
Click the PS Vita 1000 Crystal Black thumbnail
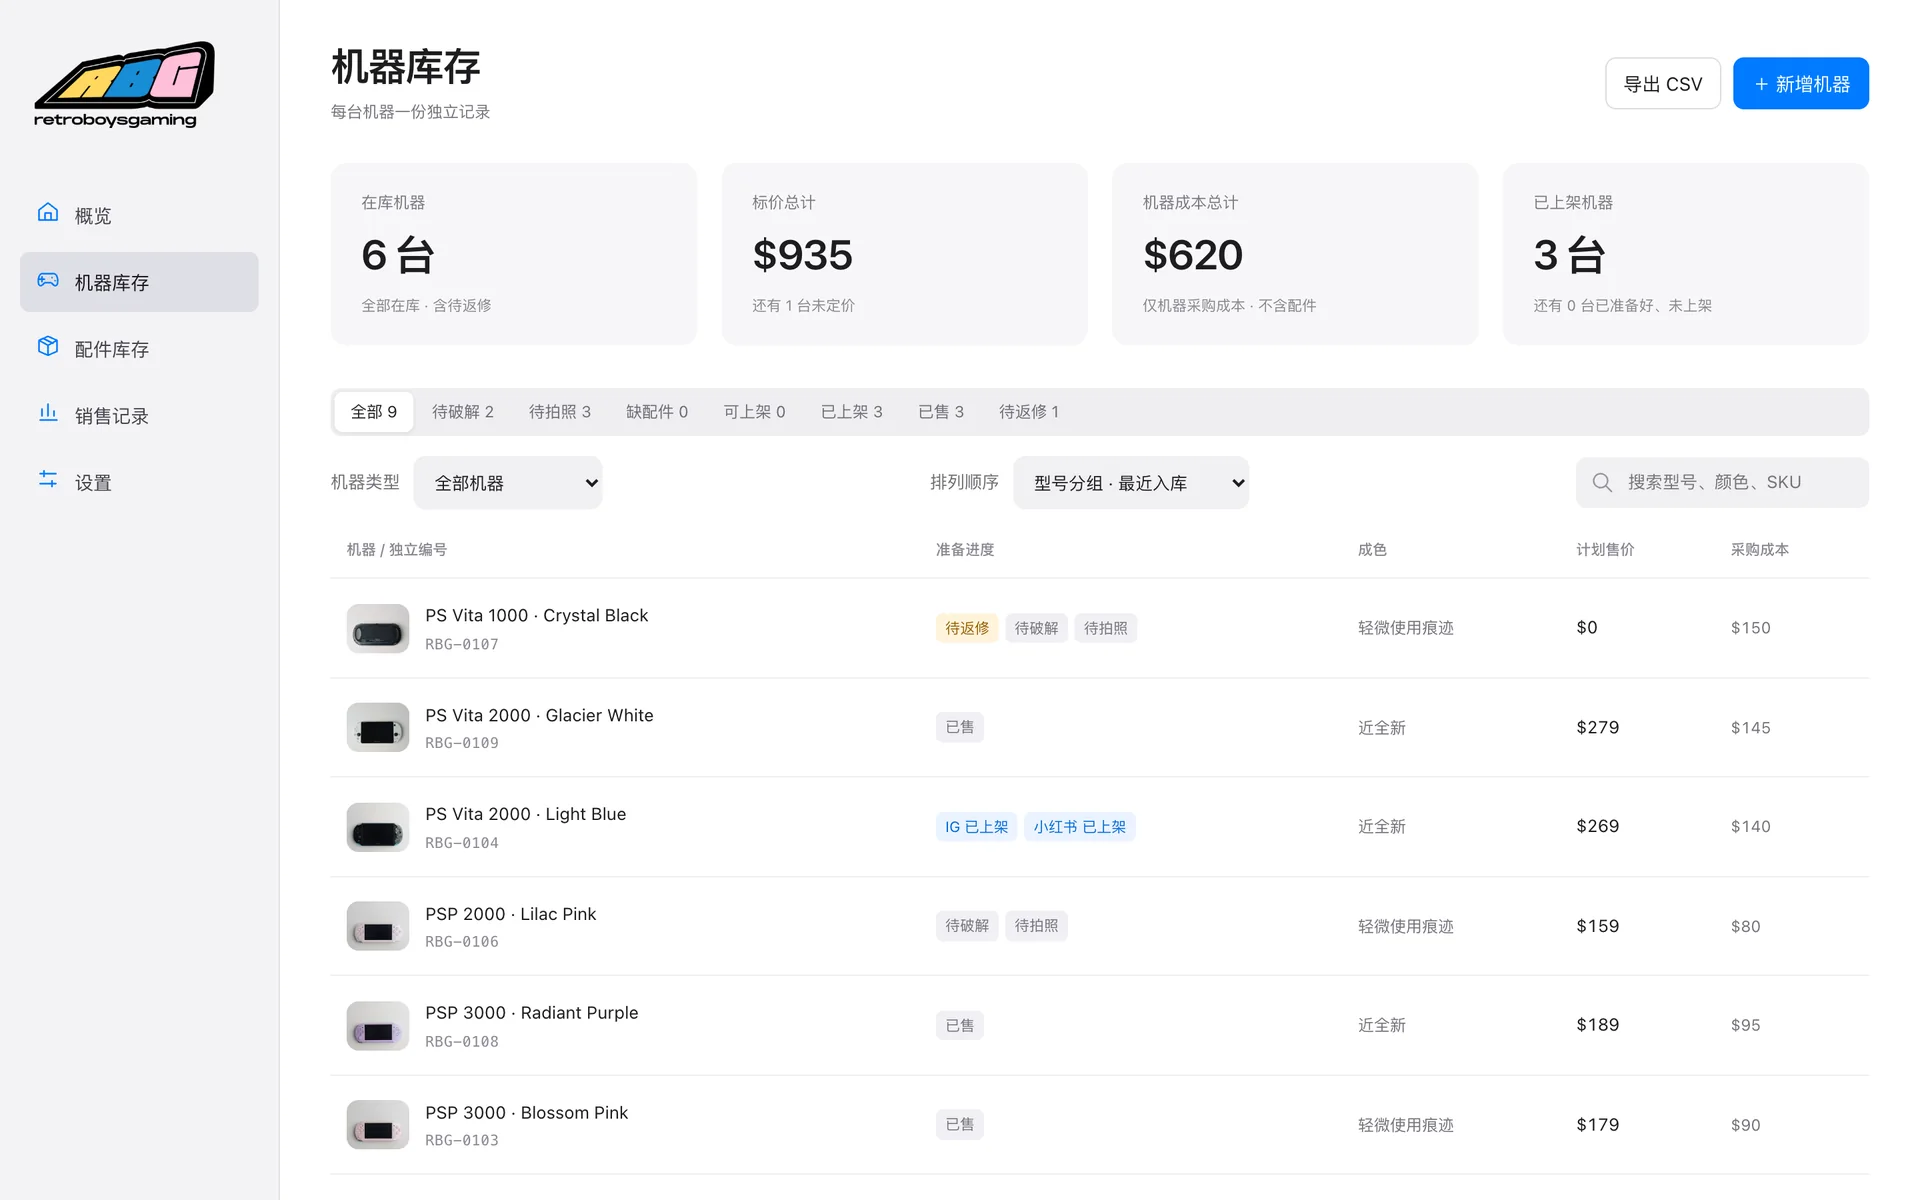378,628
